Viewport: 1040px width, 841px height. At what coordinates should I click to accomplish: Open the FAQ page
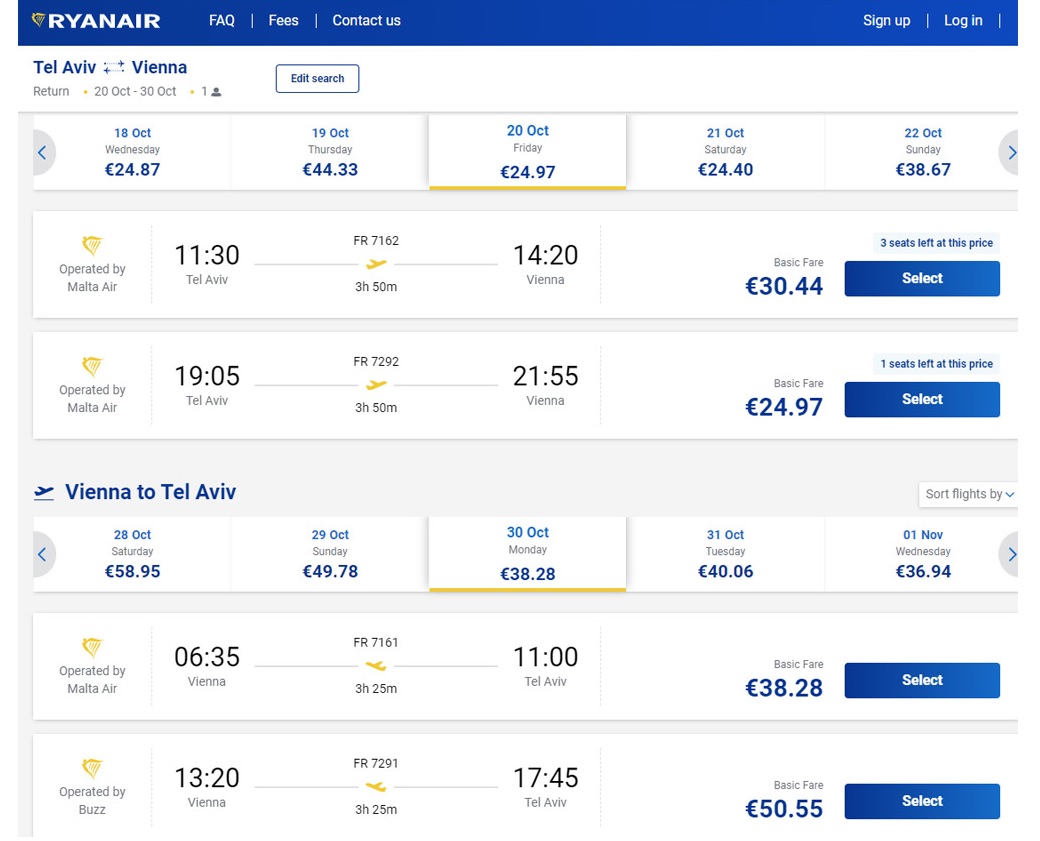pos(222,21)
